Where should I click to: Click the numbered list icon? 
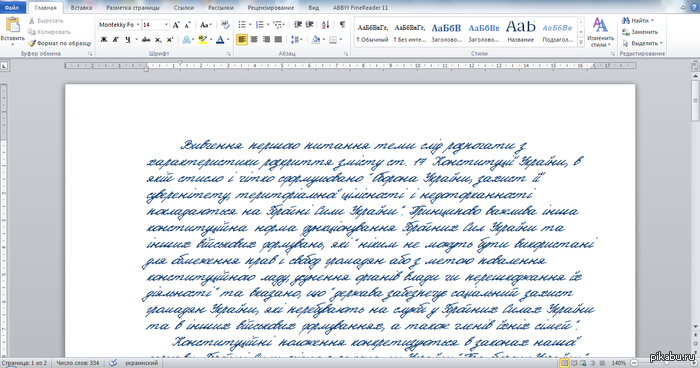coord(260,25)
